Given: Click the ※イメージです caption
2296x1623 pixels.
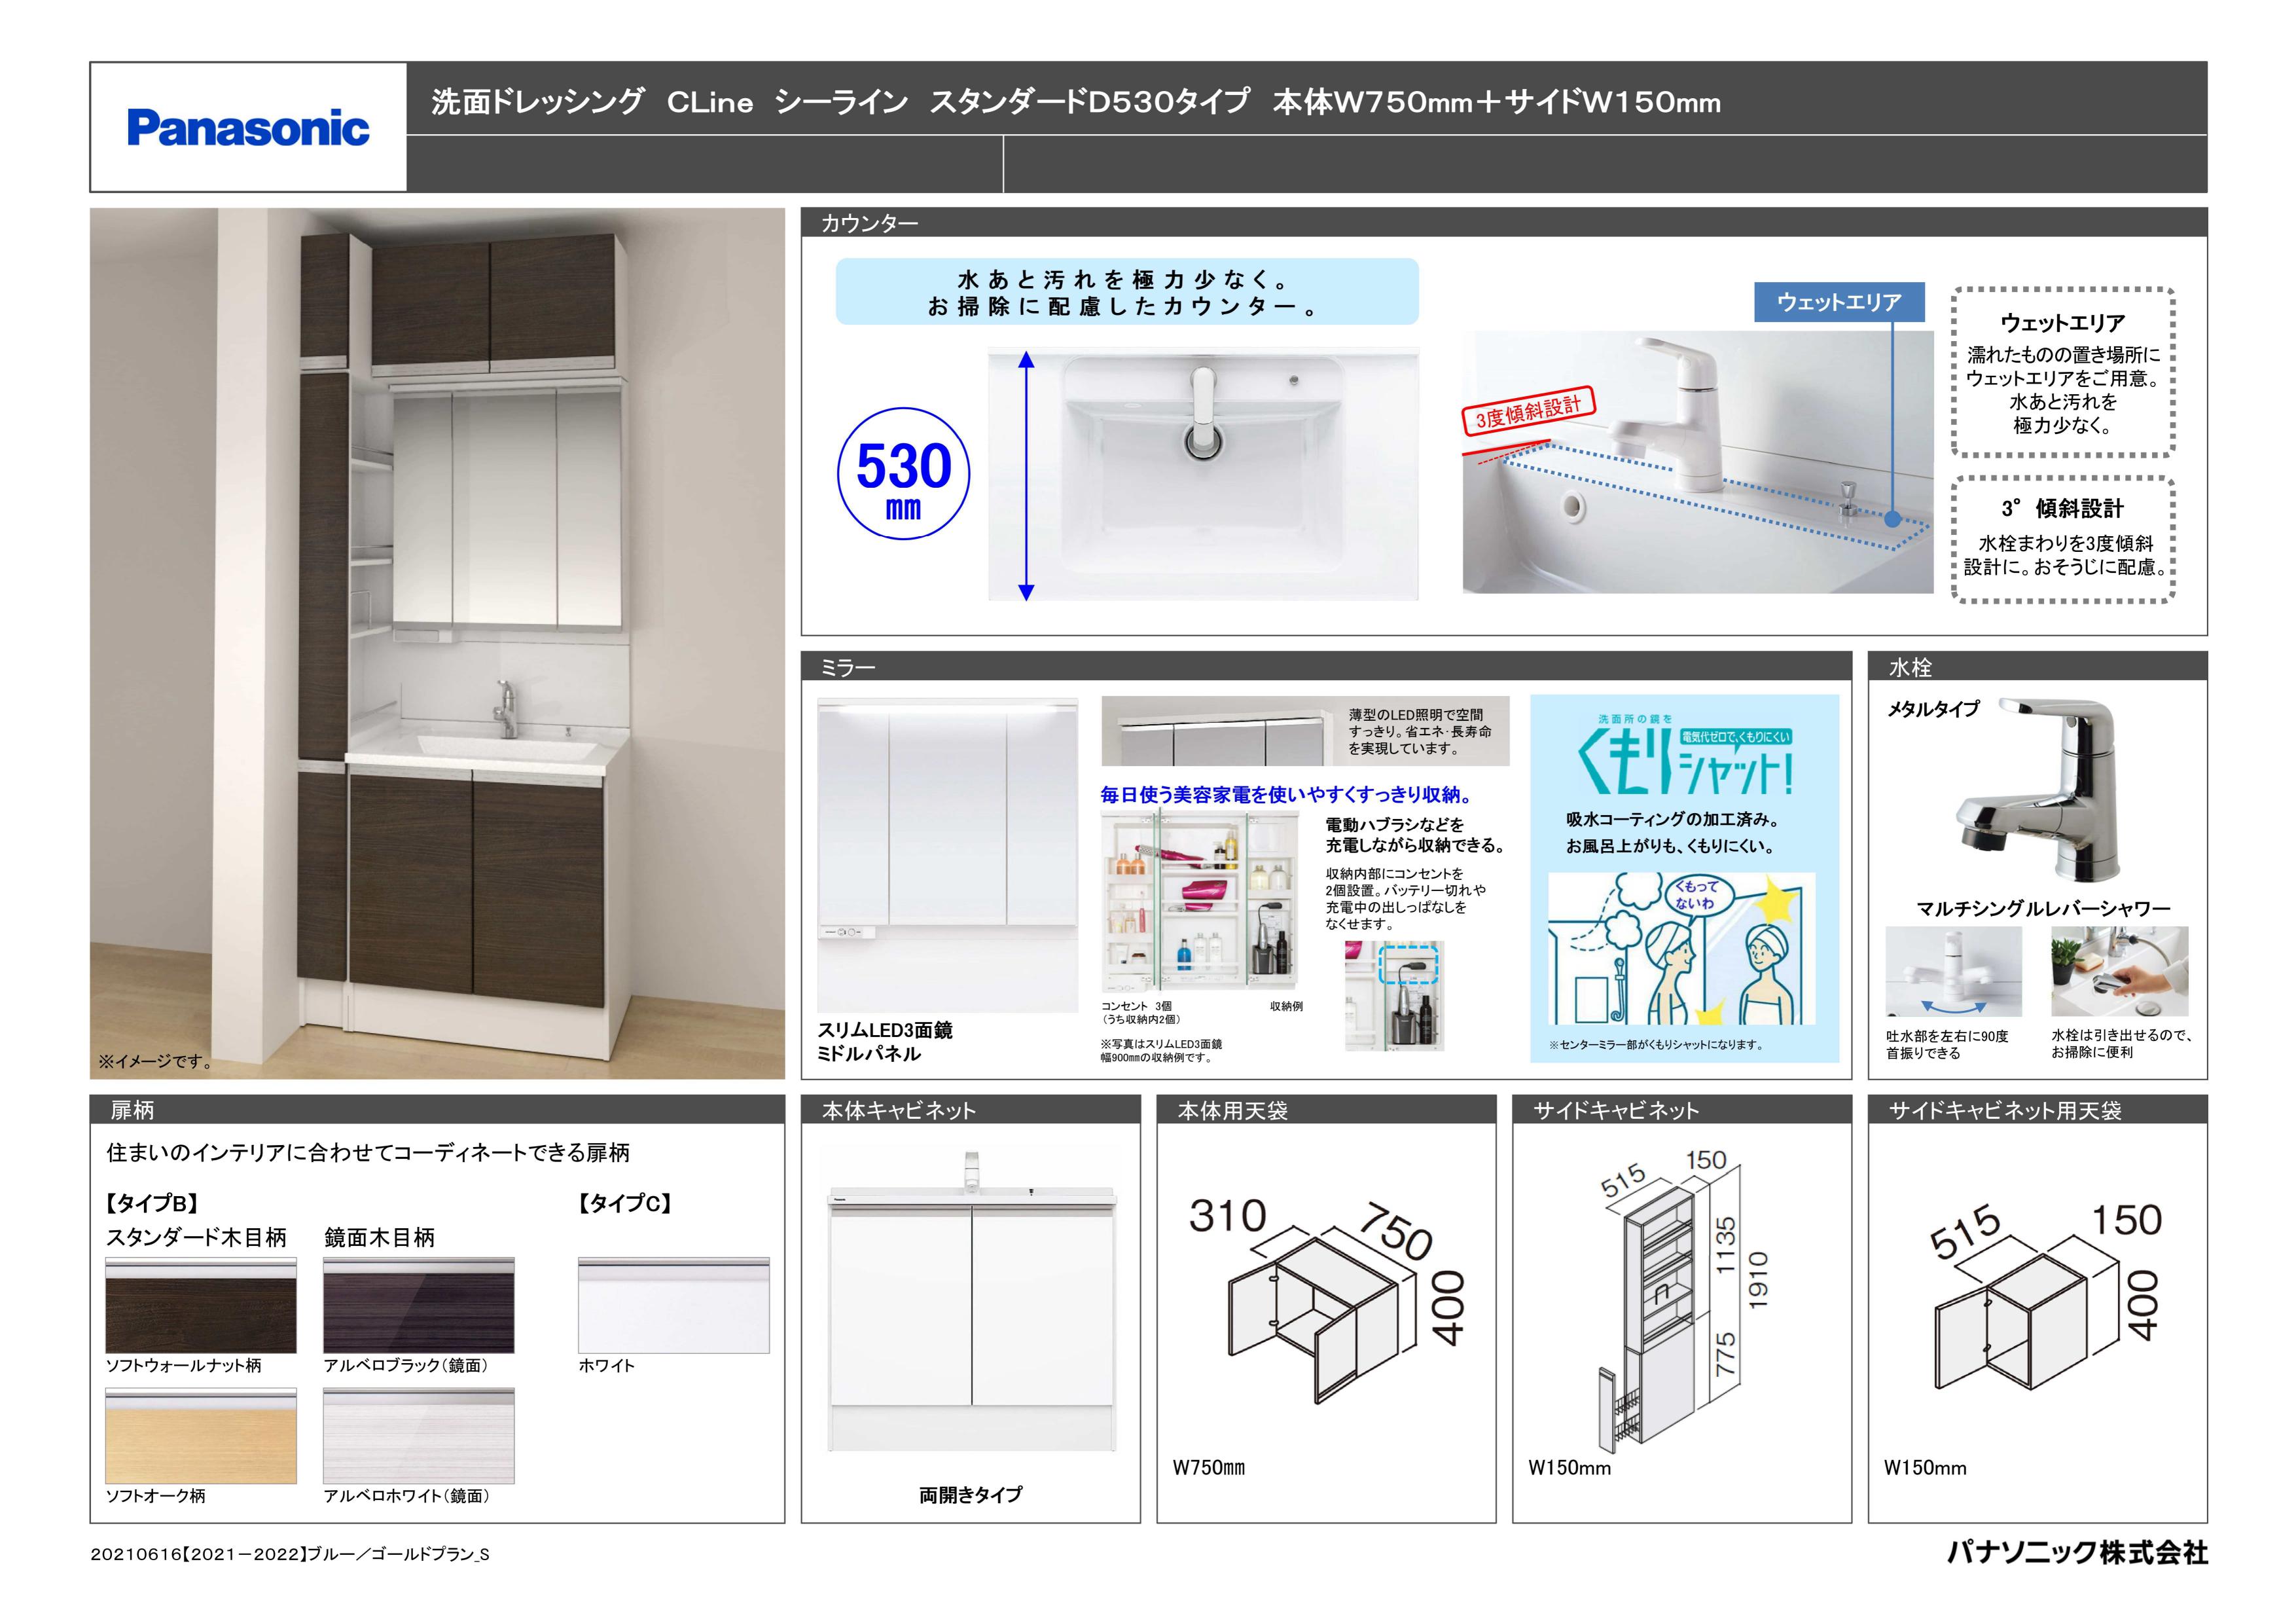Looking at the screenshot, I should 157,1062.
